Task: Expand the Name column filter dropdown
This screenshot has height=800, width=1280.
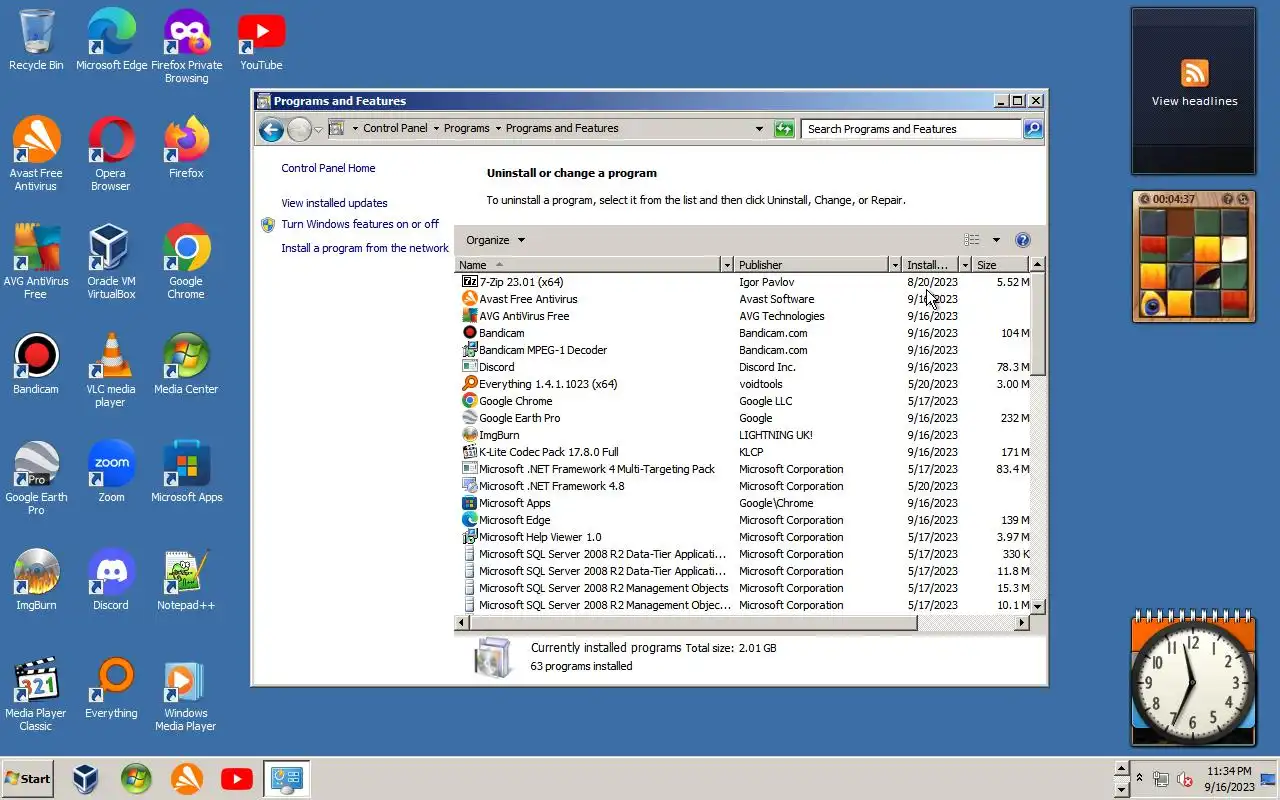Action: pos(727,265)
